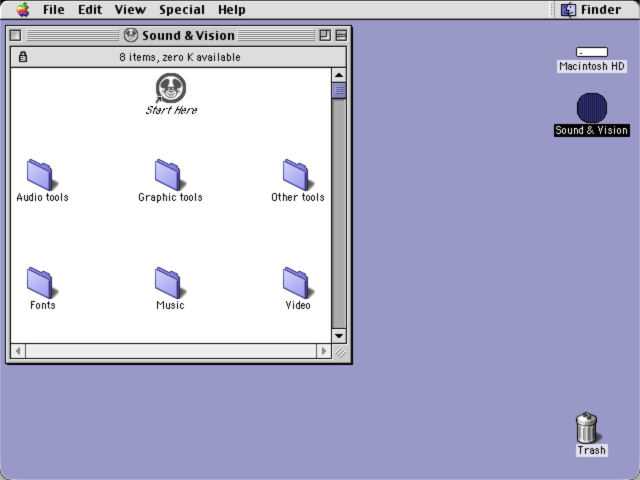This screenshot has width=640, height=480.
Task: Open the Start Here alias icon
Action: coord(171,88)
